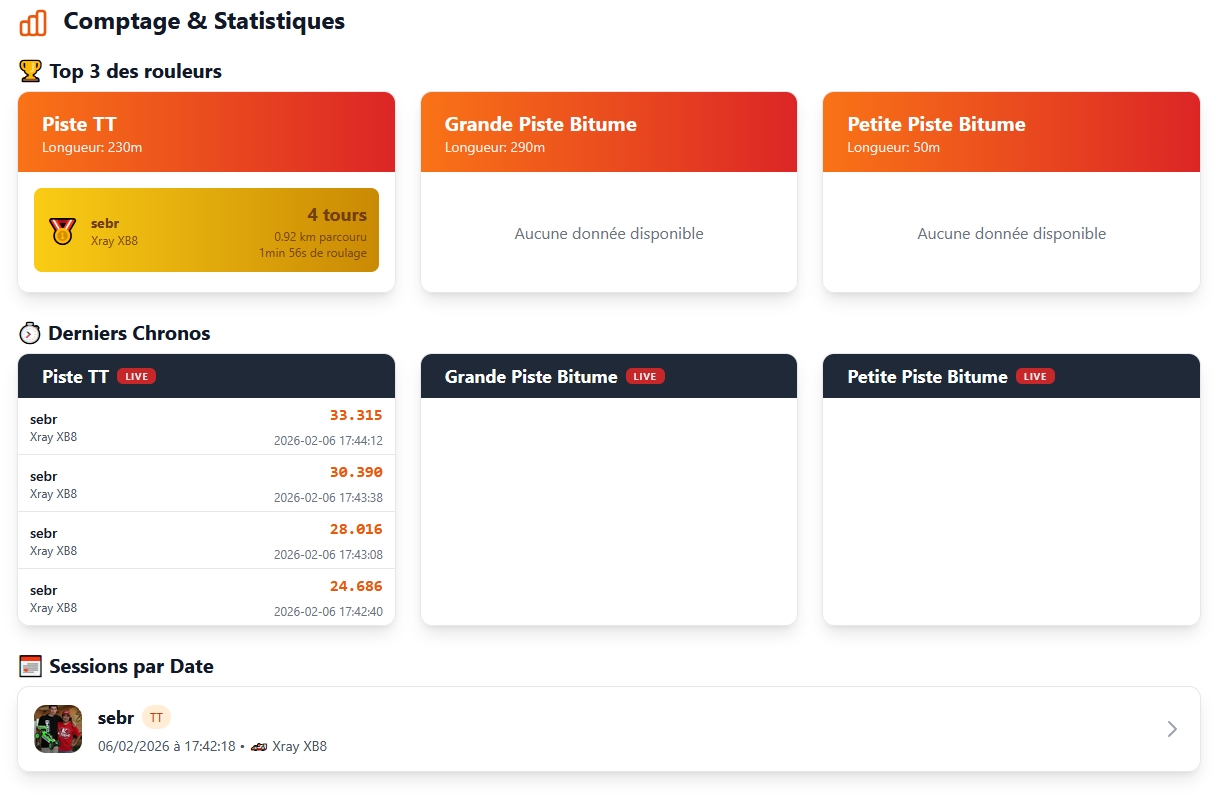Screen dimensions: 1216x796
Task: Click the gold medal icon for sebr
Action: [x=62, y=231]
